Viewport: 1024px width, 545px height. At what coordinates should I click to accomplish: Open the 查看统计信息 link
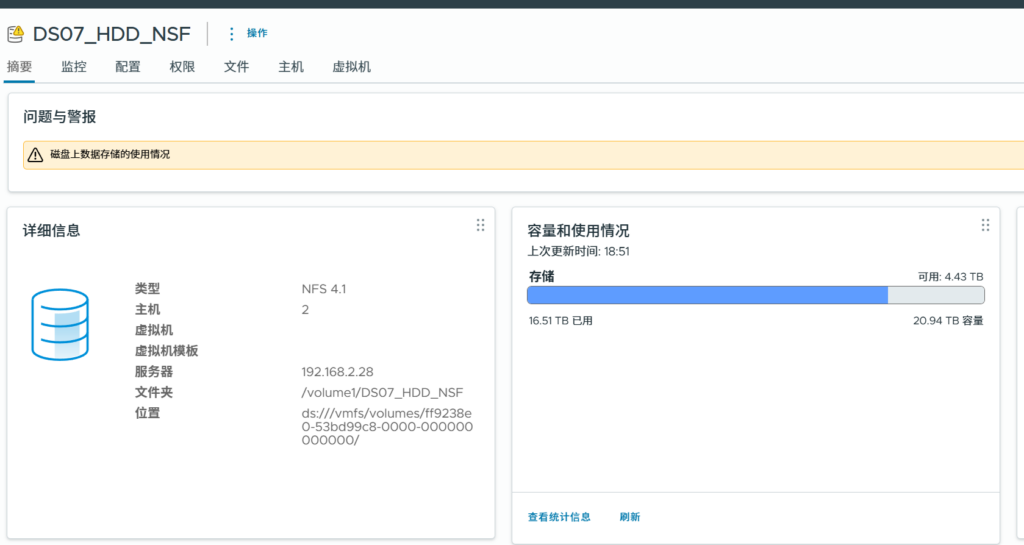point(559,517)
